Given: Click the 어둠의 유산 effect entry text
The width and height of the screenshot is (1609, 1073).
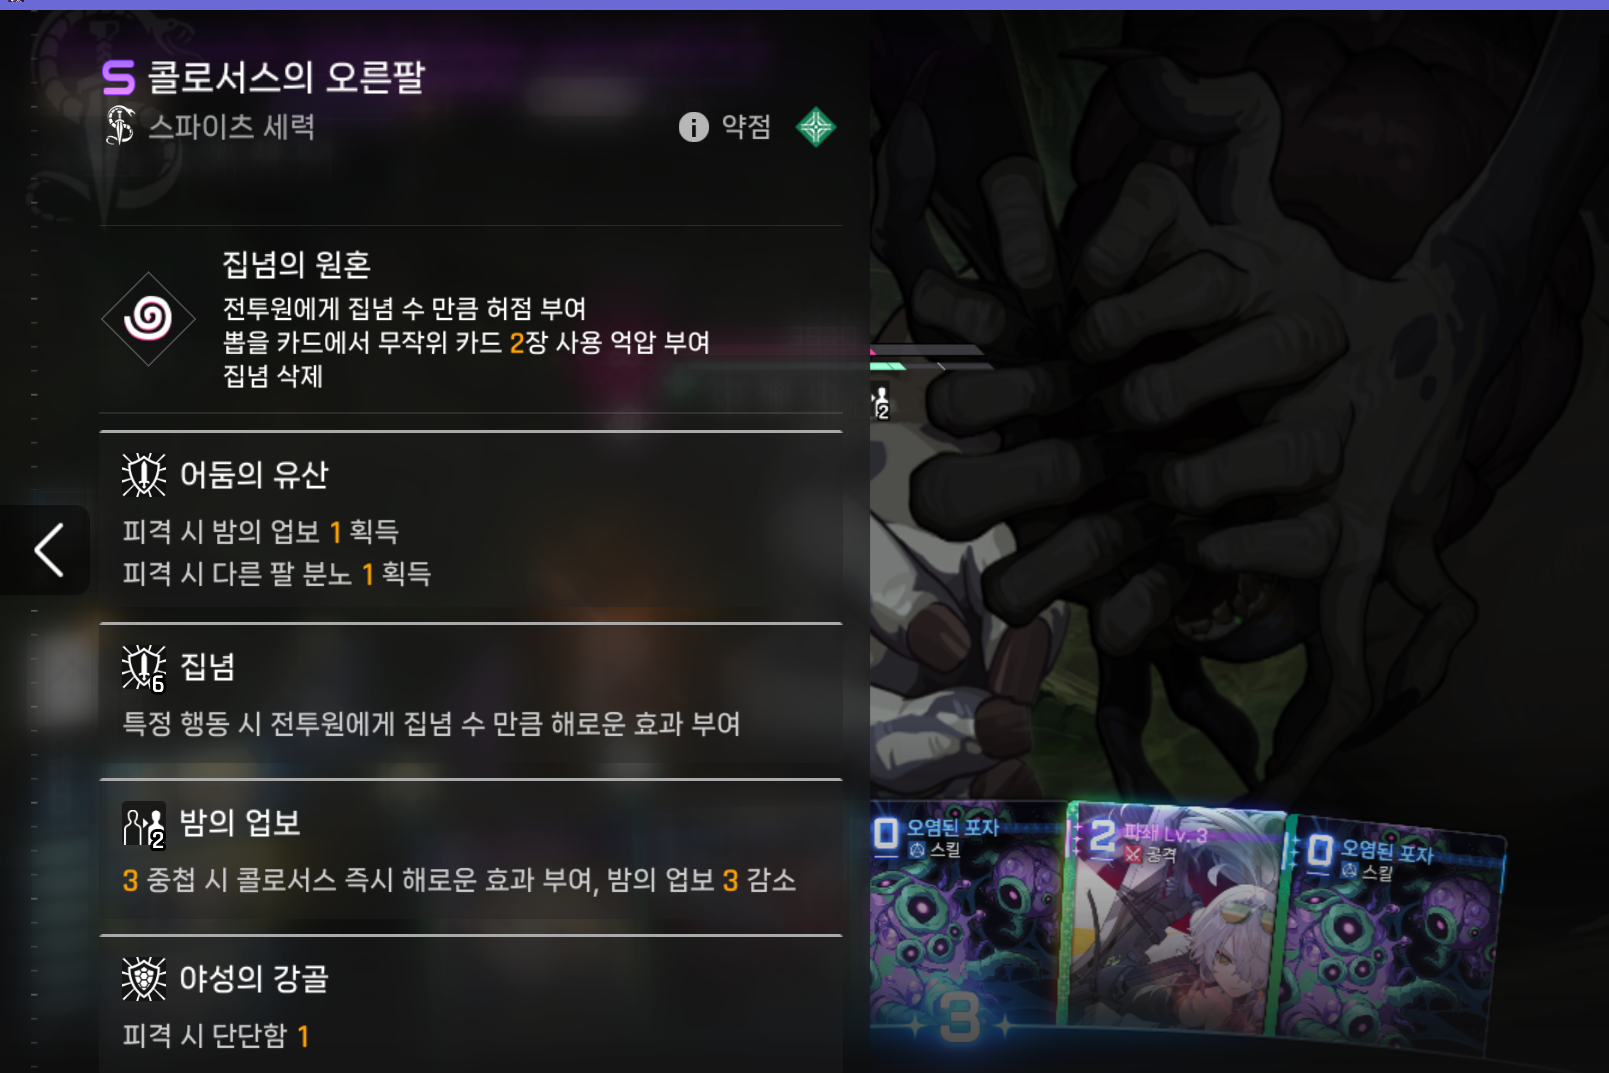Looking at the screenshot, I should pos(276,552).
